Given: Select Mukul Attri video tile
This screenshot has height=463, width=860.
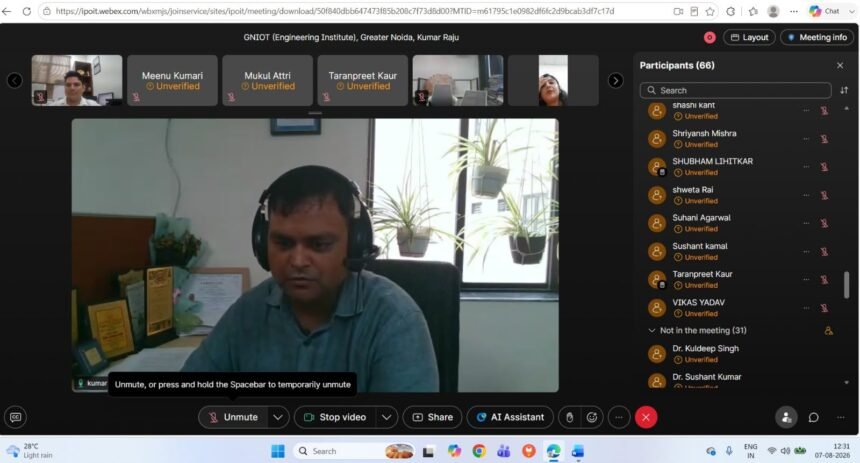Looking at the screenshot, I should coord(268,80).
